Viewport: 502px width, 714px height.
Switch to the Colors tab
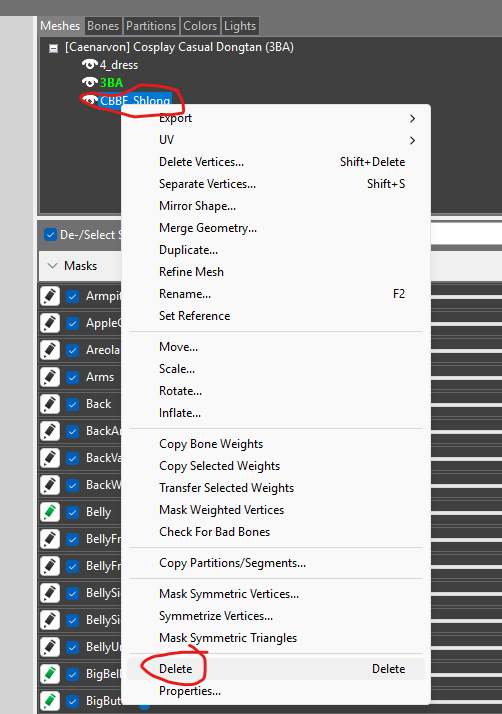coord(200,26)
